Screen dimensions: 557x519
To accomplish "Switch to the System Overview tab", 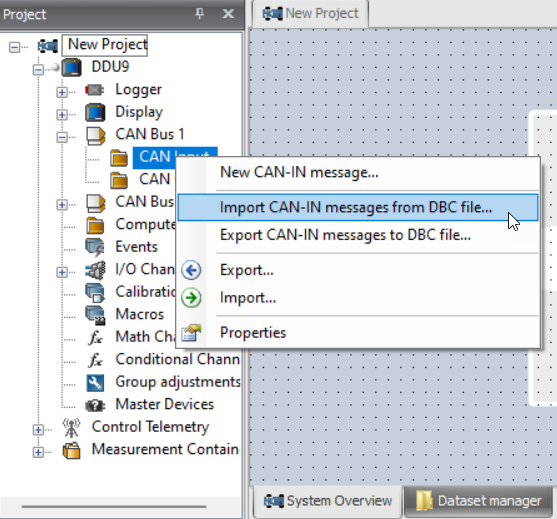I will [328, 501].
